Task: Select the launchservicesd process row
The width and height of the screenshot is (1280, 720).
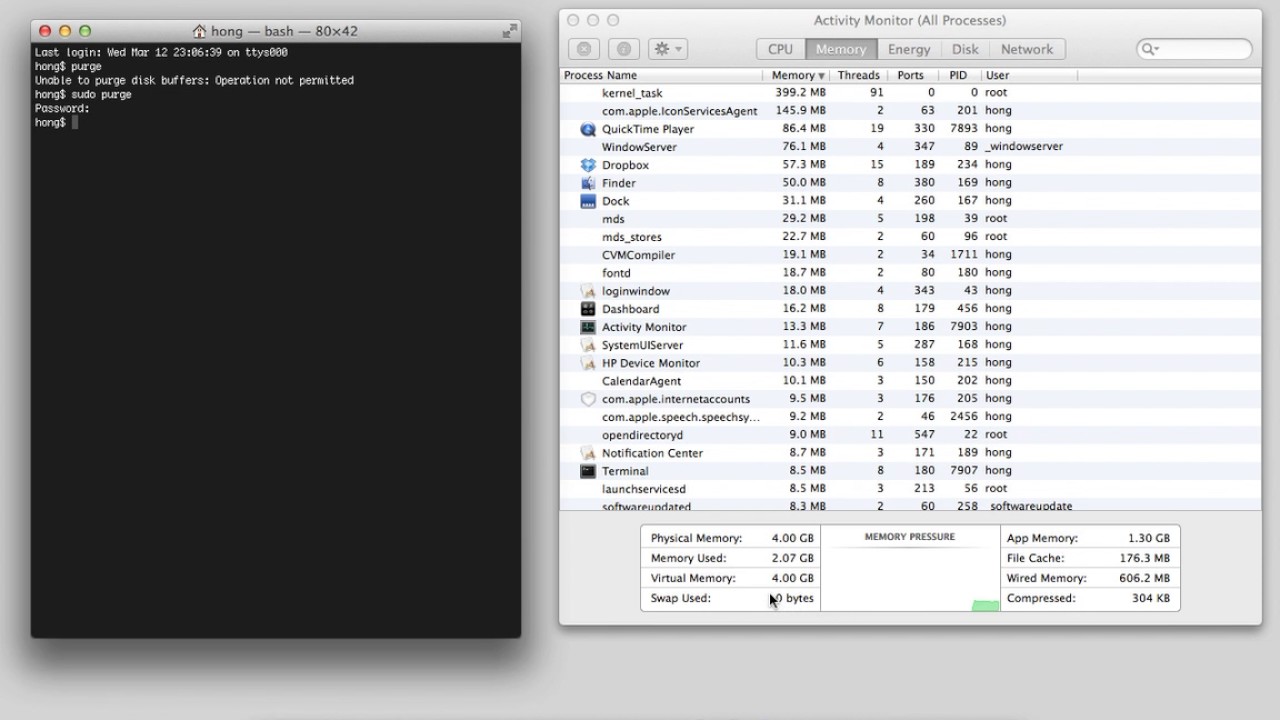Action: (910, 489)
